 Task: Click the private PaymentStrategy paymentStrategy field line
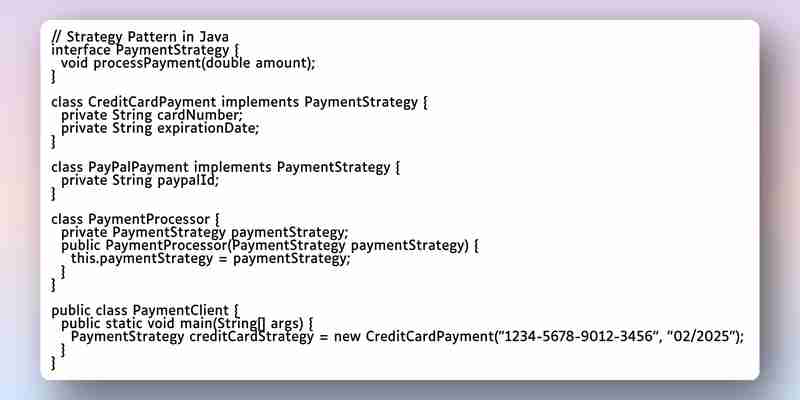point(205,233)
